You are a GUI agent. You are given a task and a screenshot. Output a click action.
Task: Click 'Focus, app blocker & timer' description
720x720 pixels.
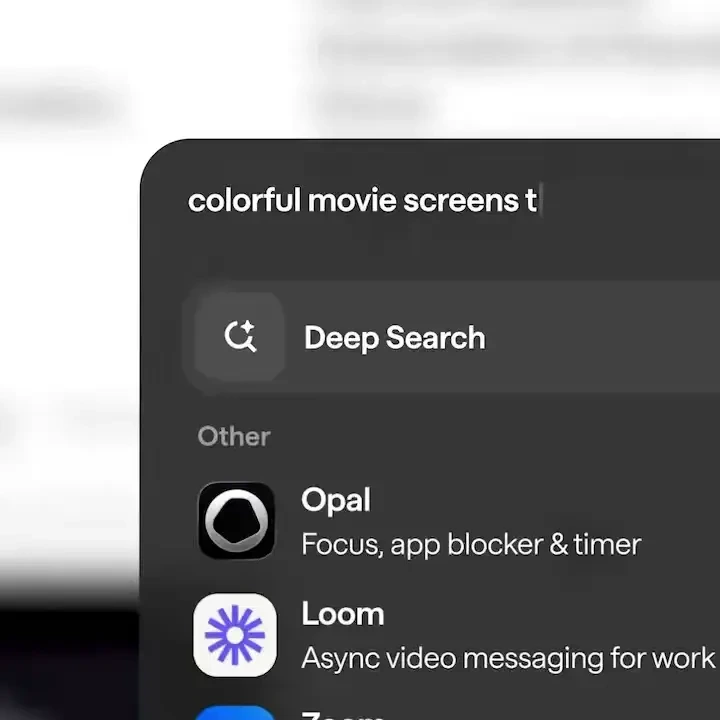coord(471,545)
